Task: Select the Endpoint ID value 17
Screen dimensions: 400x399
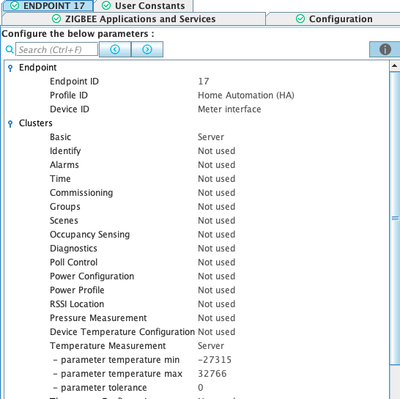Action: [x=203, y=81]
